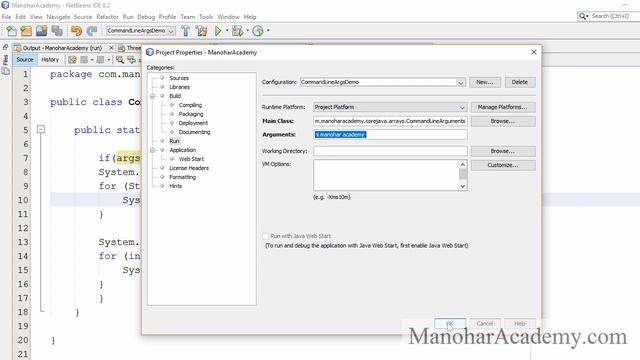Click the Redo arrow icon
640x360 pixels.
point(92,31)
